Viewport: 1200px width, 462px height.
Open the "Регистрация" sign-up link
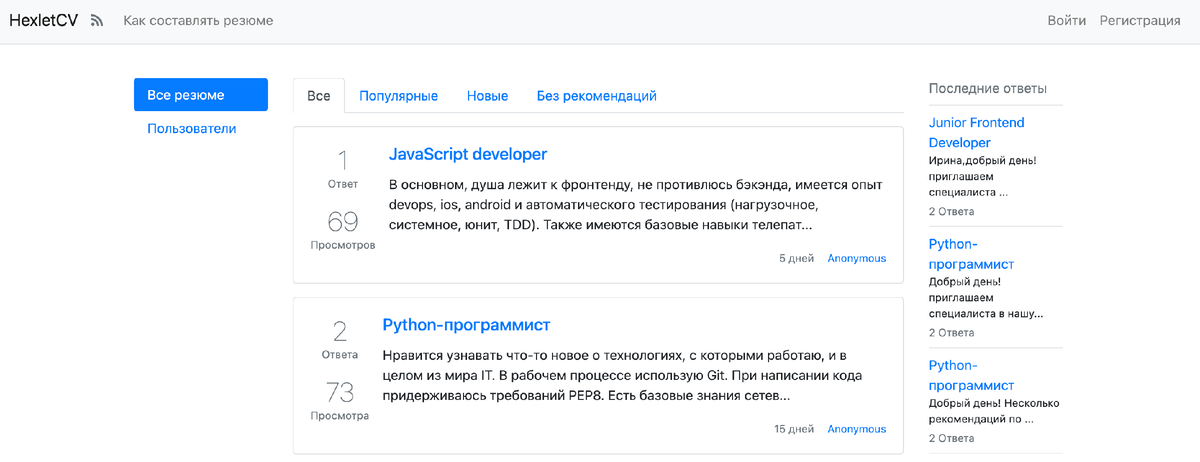pos(1140,20)
